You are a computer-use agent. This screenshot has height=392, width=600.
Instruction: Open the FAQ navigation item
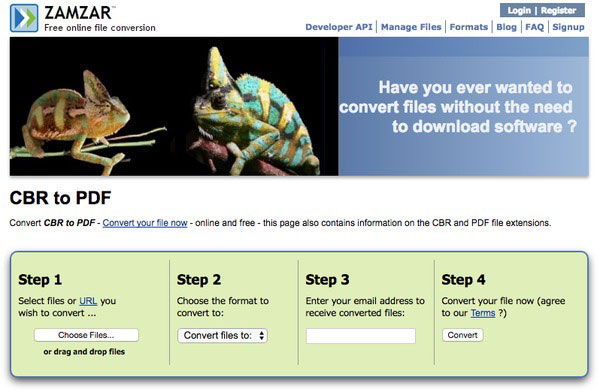(x=535, y=27)
